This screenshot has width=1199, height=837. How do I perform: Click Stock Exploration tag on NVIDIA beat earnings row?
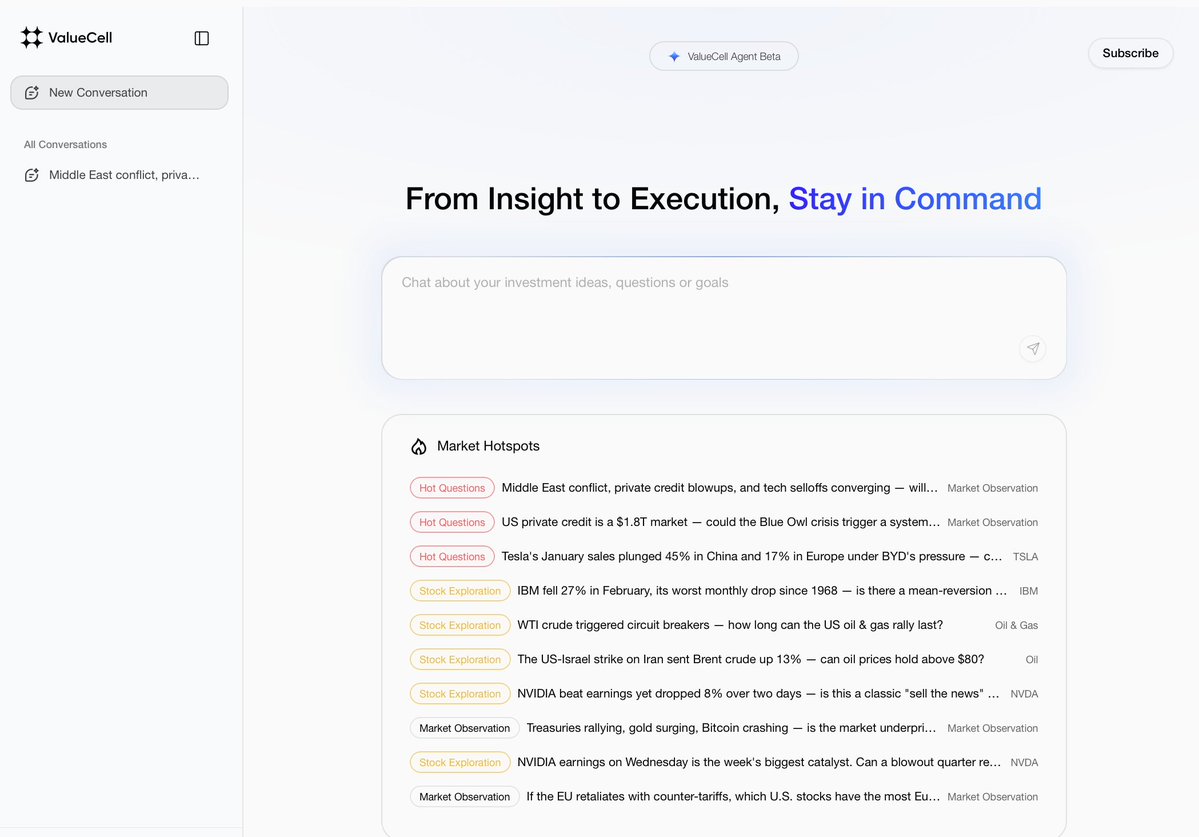pos(460,695)
